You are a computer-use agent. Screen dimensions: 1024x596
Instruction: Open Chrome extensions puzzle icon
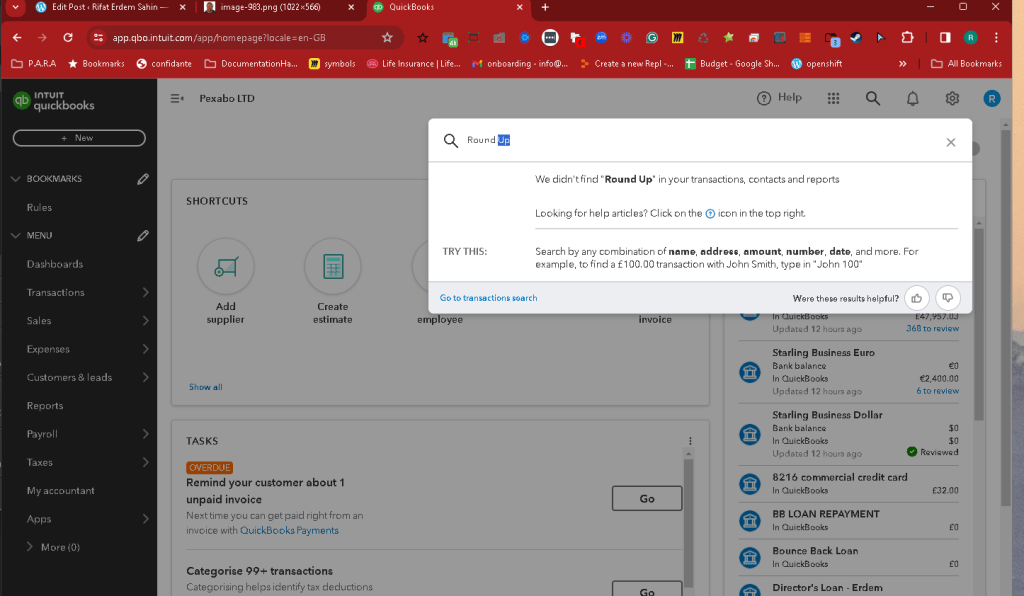tap(907, 38)
